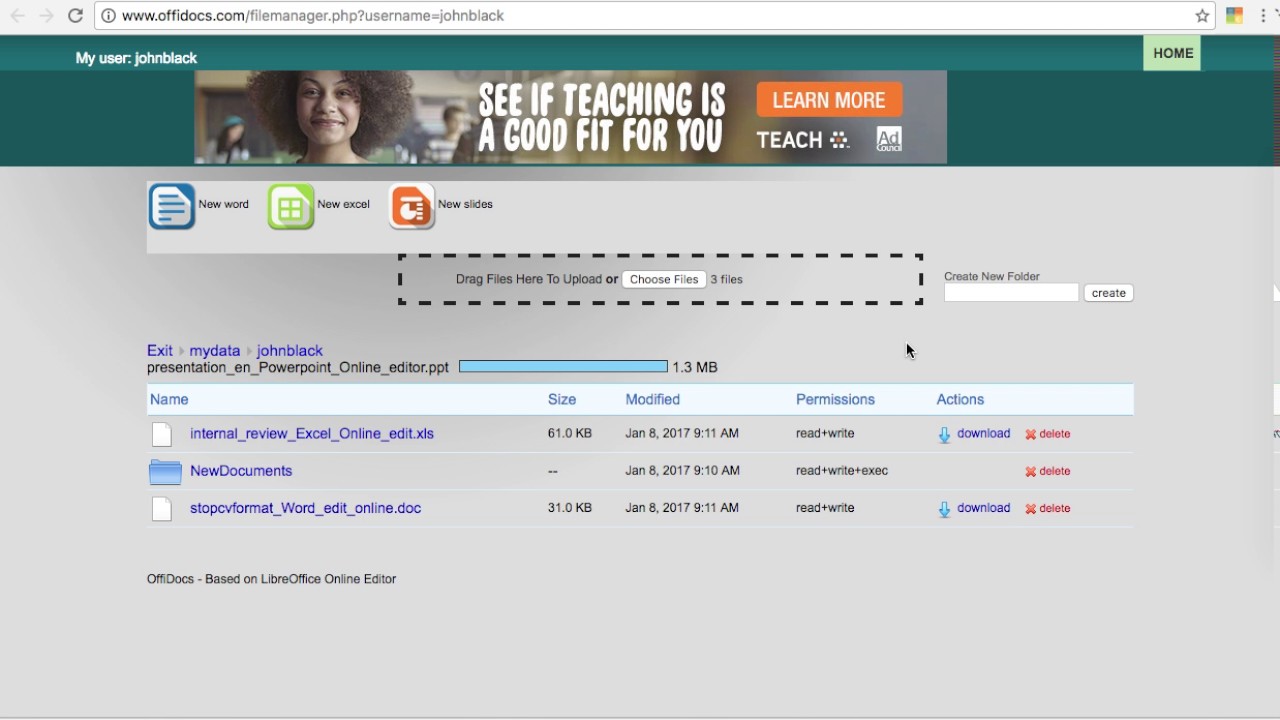Click the browser back arrow

click(18, 16)
